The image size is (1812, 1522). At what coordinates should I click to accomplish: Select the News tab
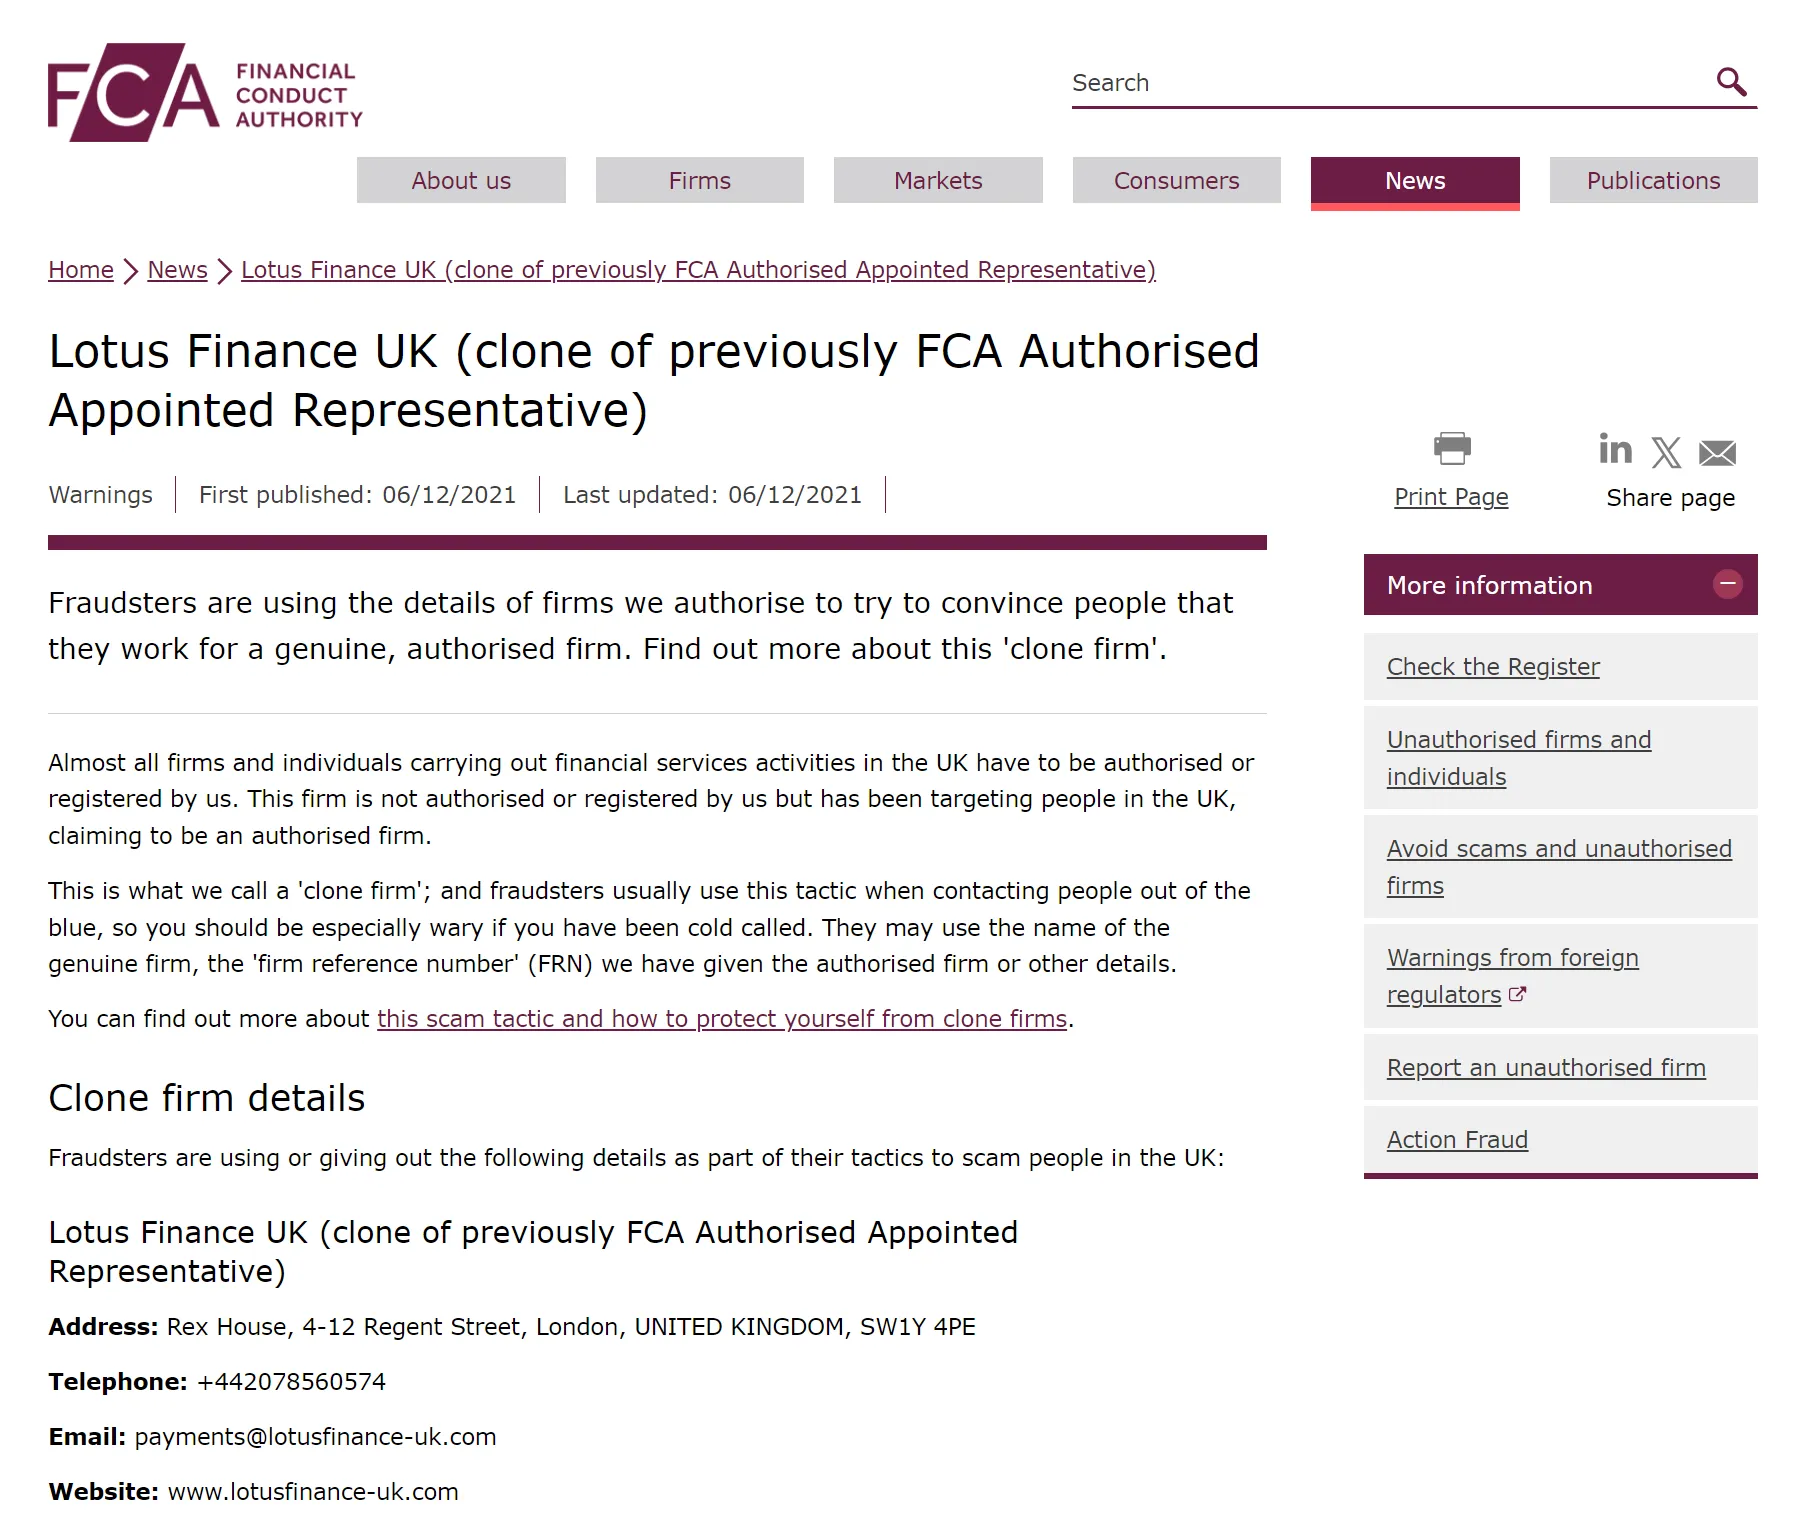1415,182
